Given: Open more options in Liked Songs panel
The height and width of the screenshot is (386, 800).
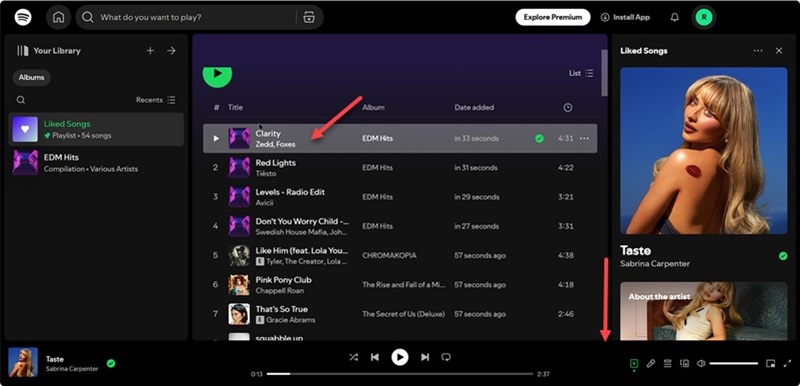Looking at the screenshot, I should pyautogui.click(x=758, y=50).
